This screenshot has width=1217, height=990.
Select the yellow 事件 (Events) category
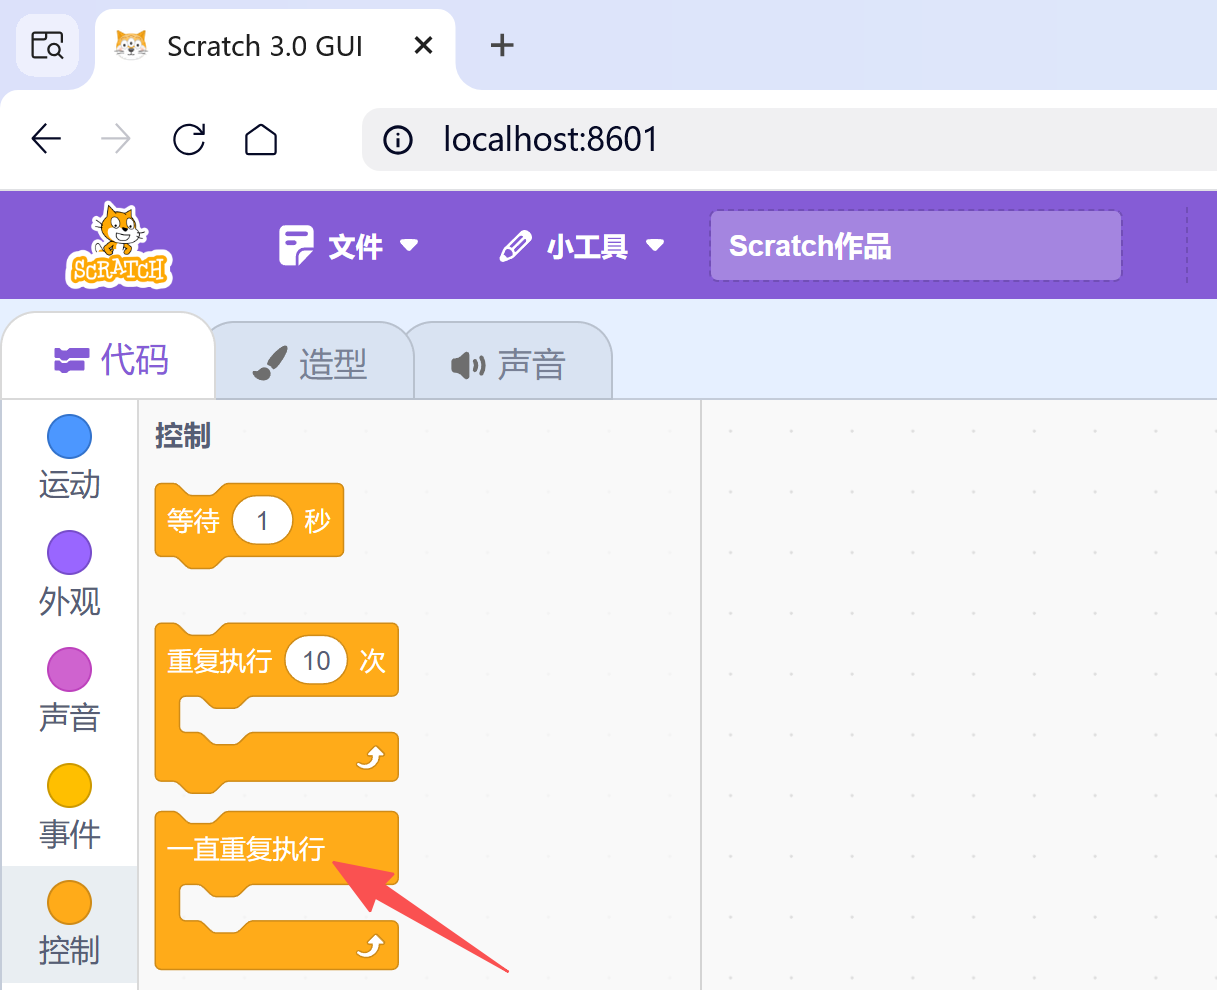click(x=69, y=807)
